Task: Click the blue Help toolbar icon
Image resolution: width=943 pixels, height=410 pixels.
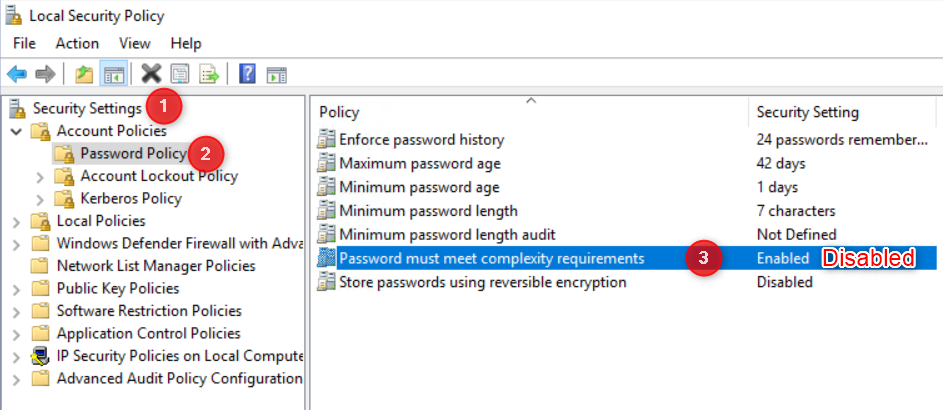Action: pos(247,74)
